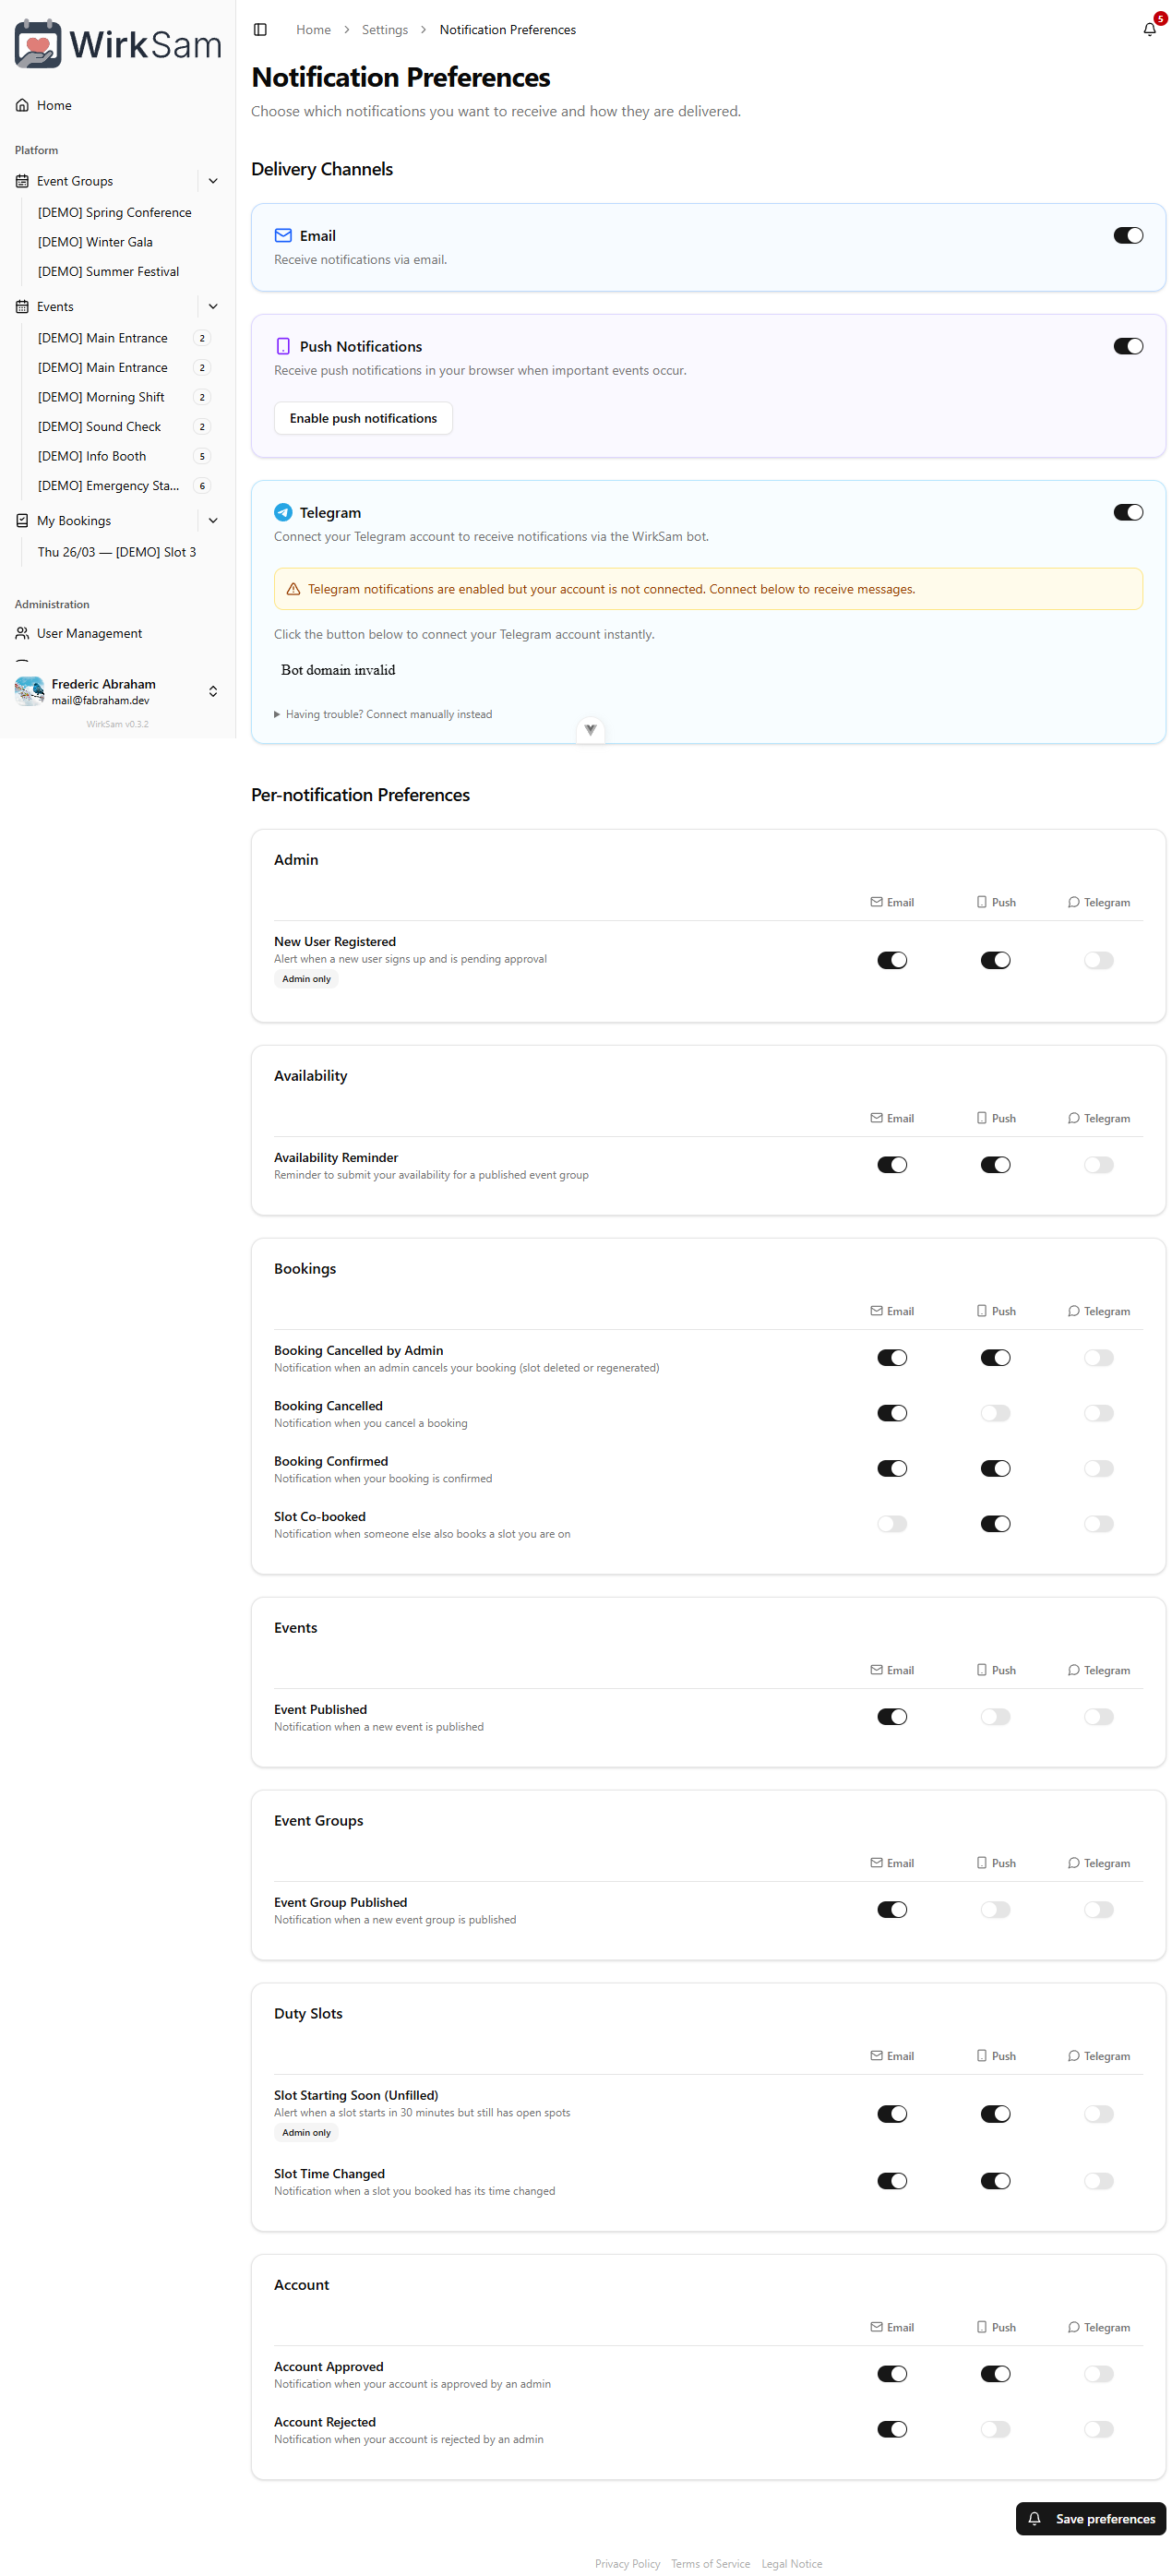Click the Home house icon in sidebar
The width and height of the screenshot is (1172, 2576).
[x=22, y=105]
